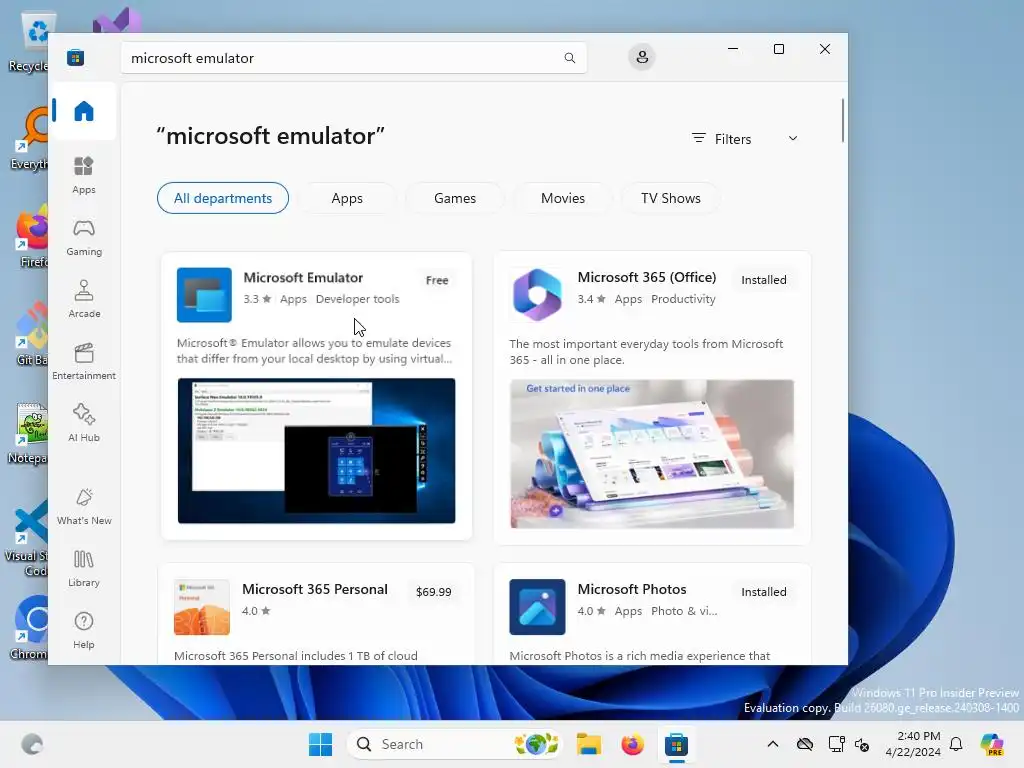Open the Home section in Store sidebar

[x=84, y=111]
